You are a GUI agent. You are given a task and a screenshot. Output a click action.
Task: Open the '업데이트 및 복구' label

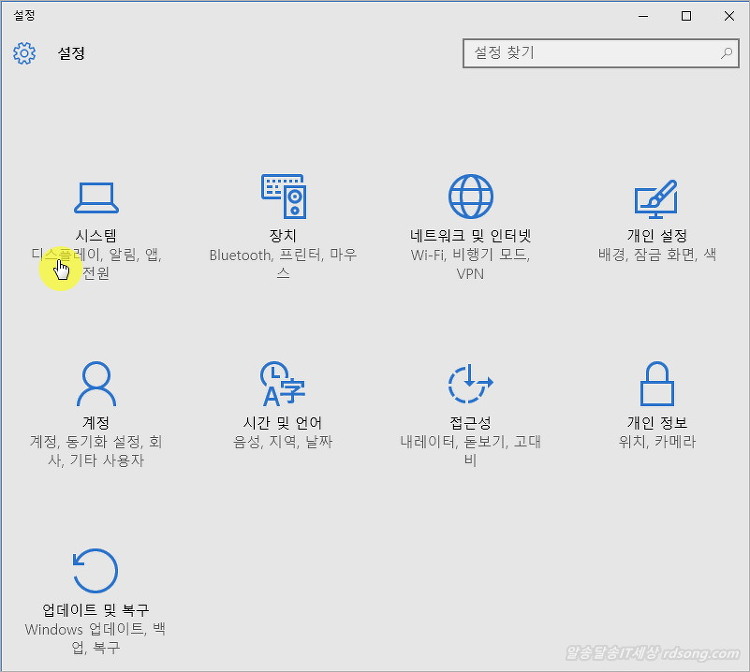coord(96,610)
